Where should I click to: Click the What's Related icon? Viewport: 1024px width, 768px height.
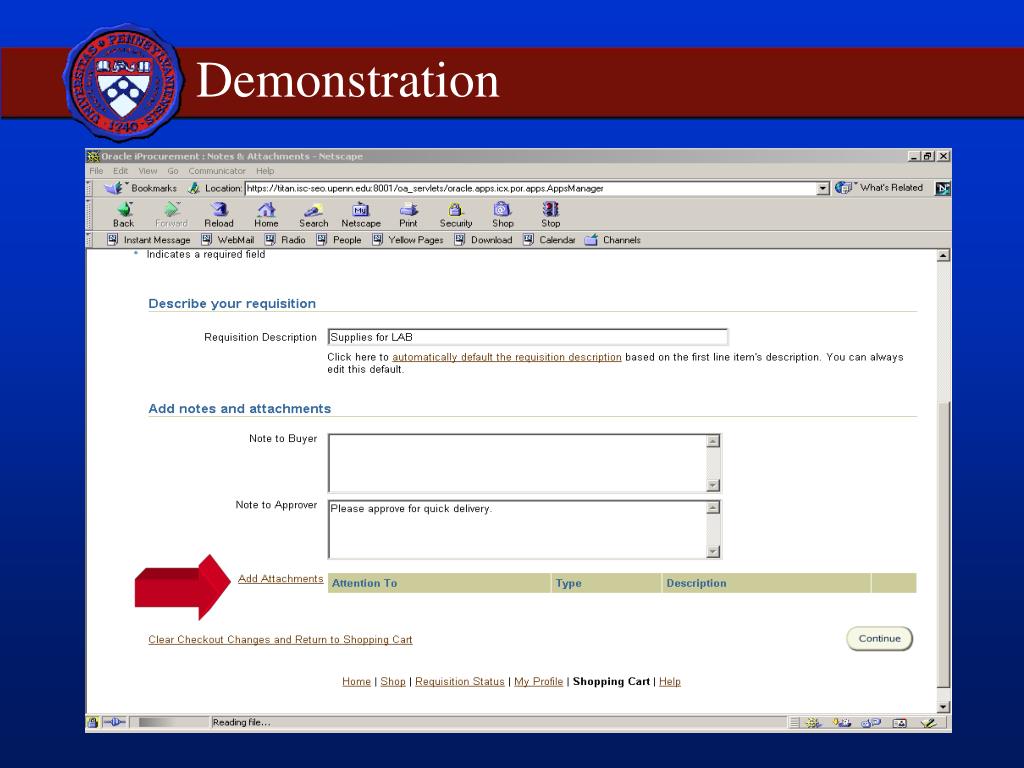pyautogui.click(x=843, y=187)
